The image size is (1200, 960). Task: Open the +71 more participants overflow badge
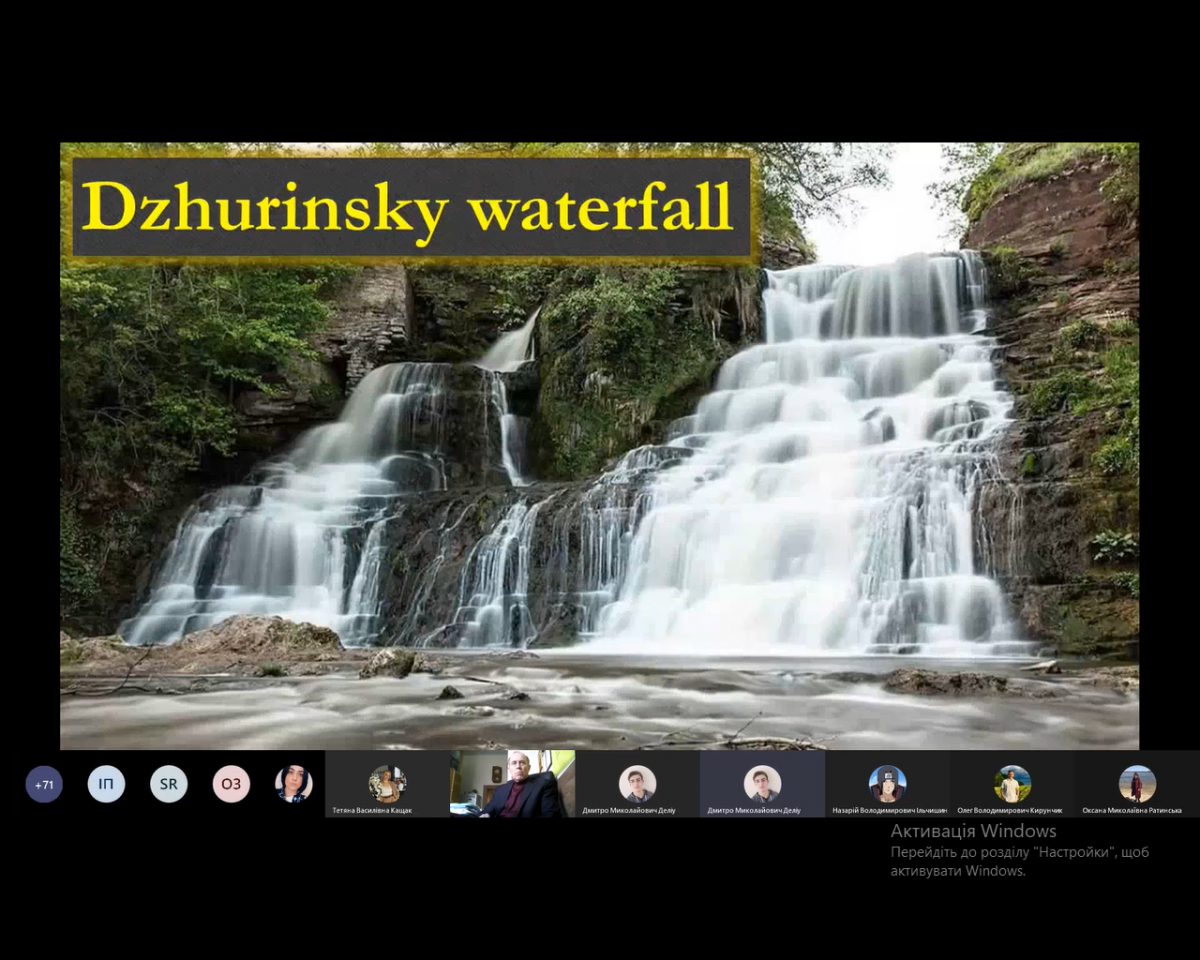point(44,784)
